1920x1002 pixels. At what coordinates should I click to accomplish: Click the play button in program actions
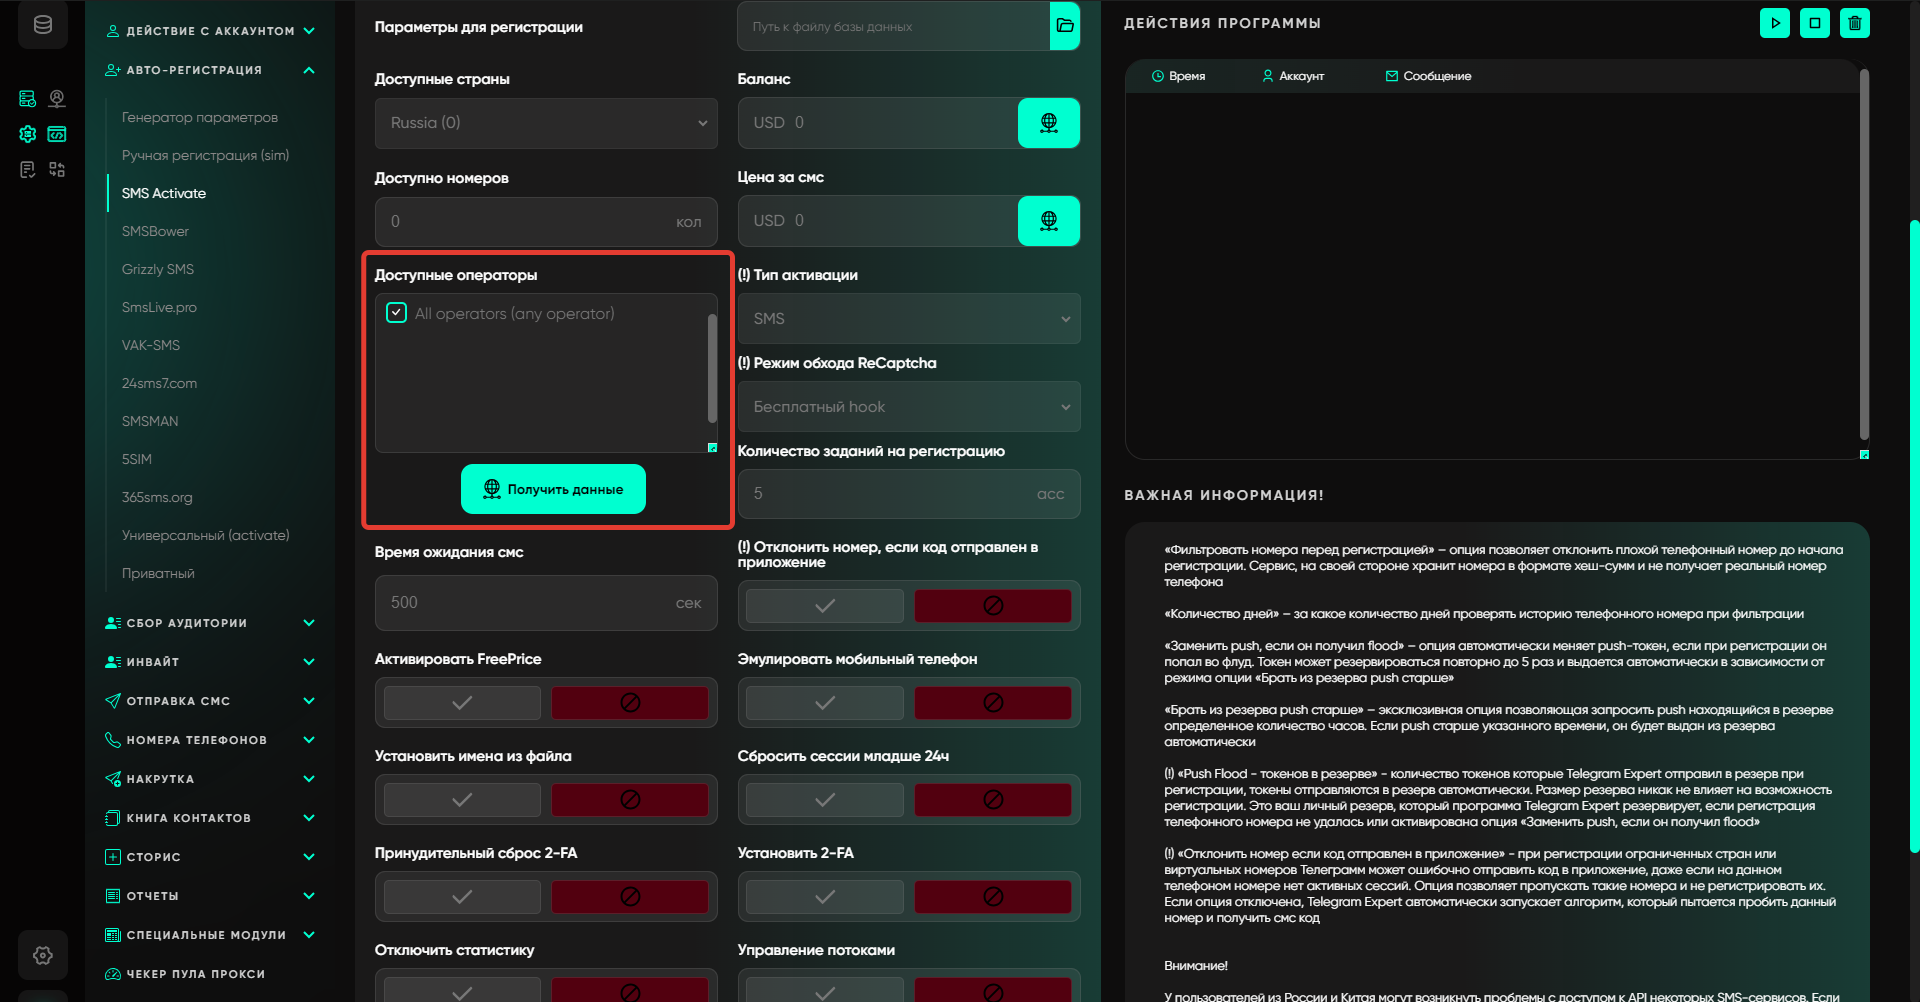pos(1775,23)
